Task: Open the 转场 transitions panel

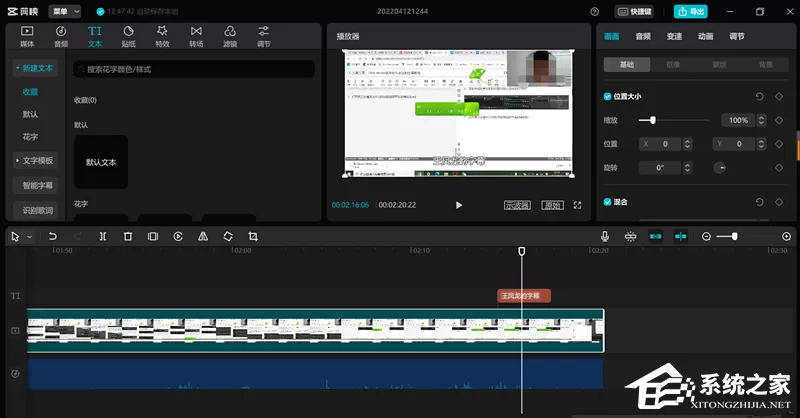Action: [x=196, y=36]
